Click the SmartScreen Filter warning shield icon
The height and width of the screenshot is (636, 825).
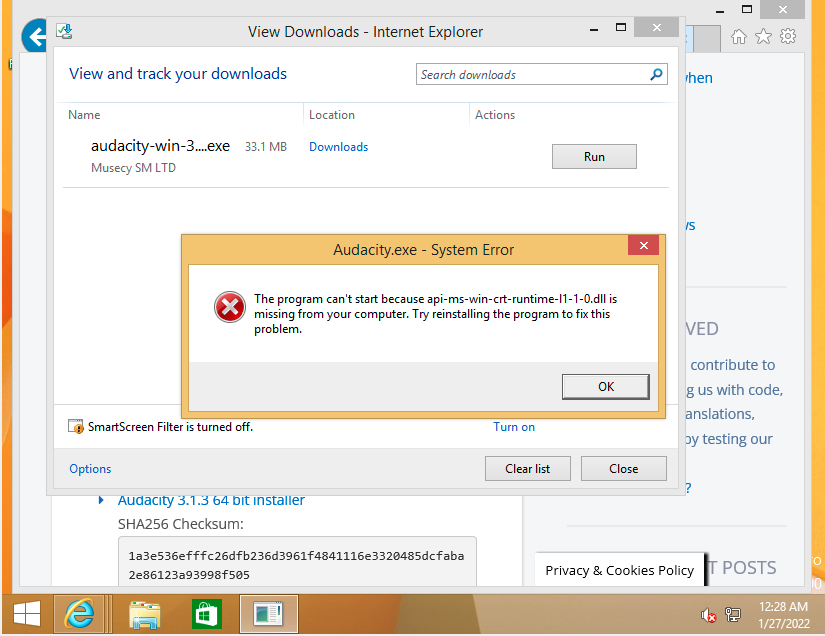coord(76,427)
